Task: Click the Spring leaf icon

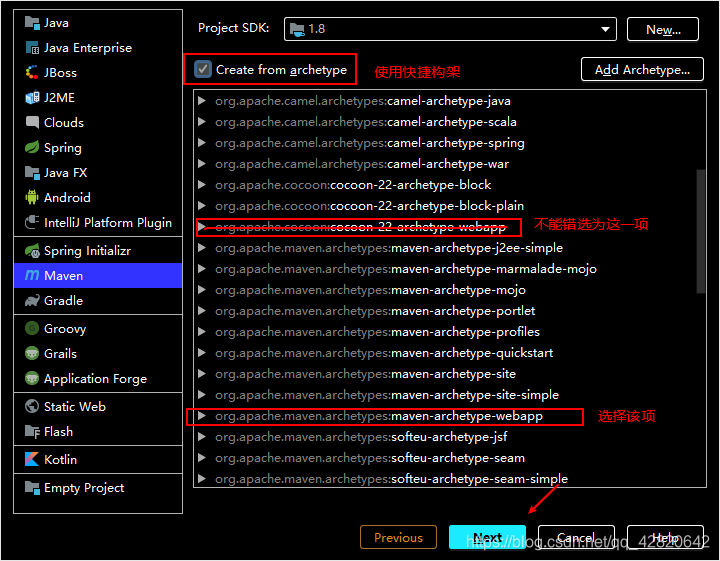Action: click(x=32, y=147)
